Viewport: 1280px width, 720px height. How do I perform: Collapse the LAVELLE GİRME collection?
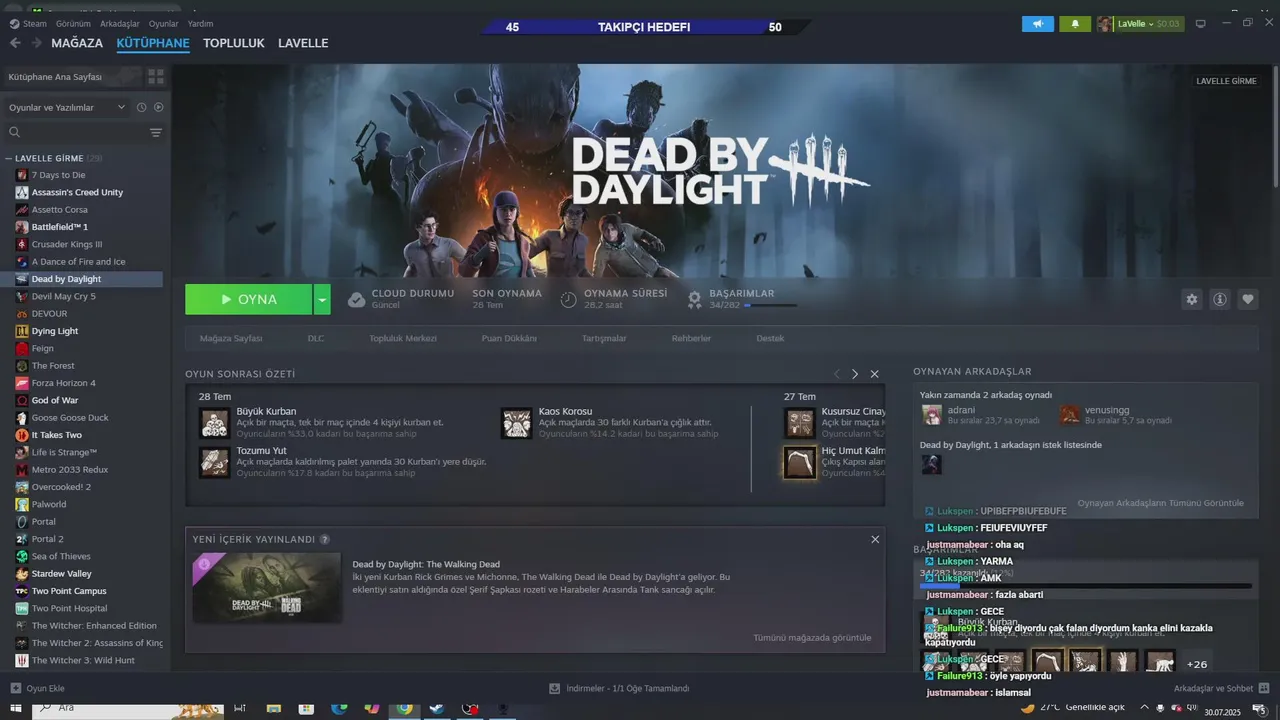[x=9, y=158]
